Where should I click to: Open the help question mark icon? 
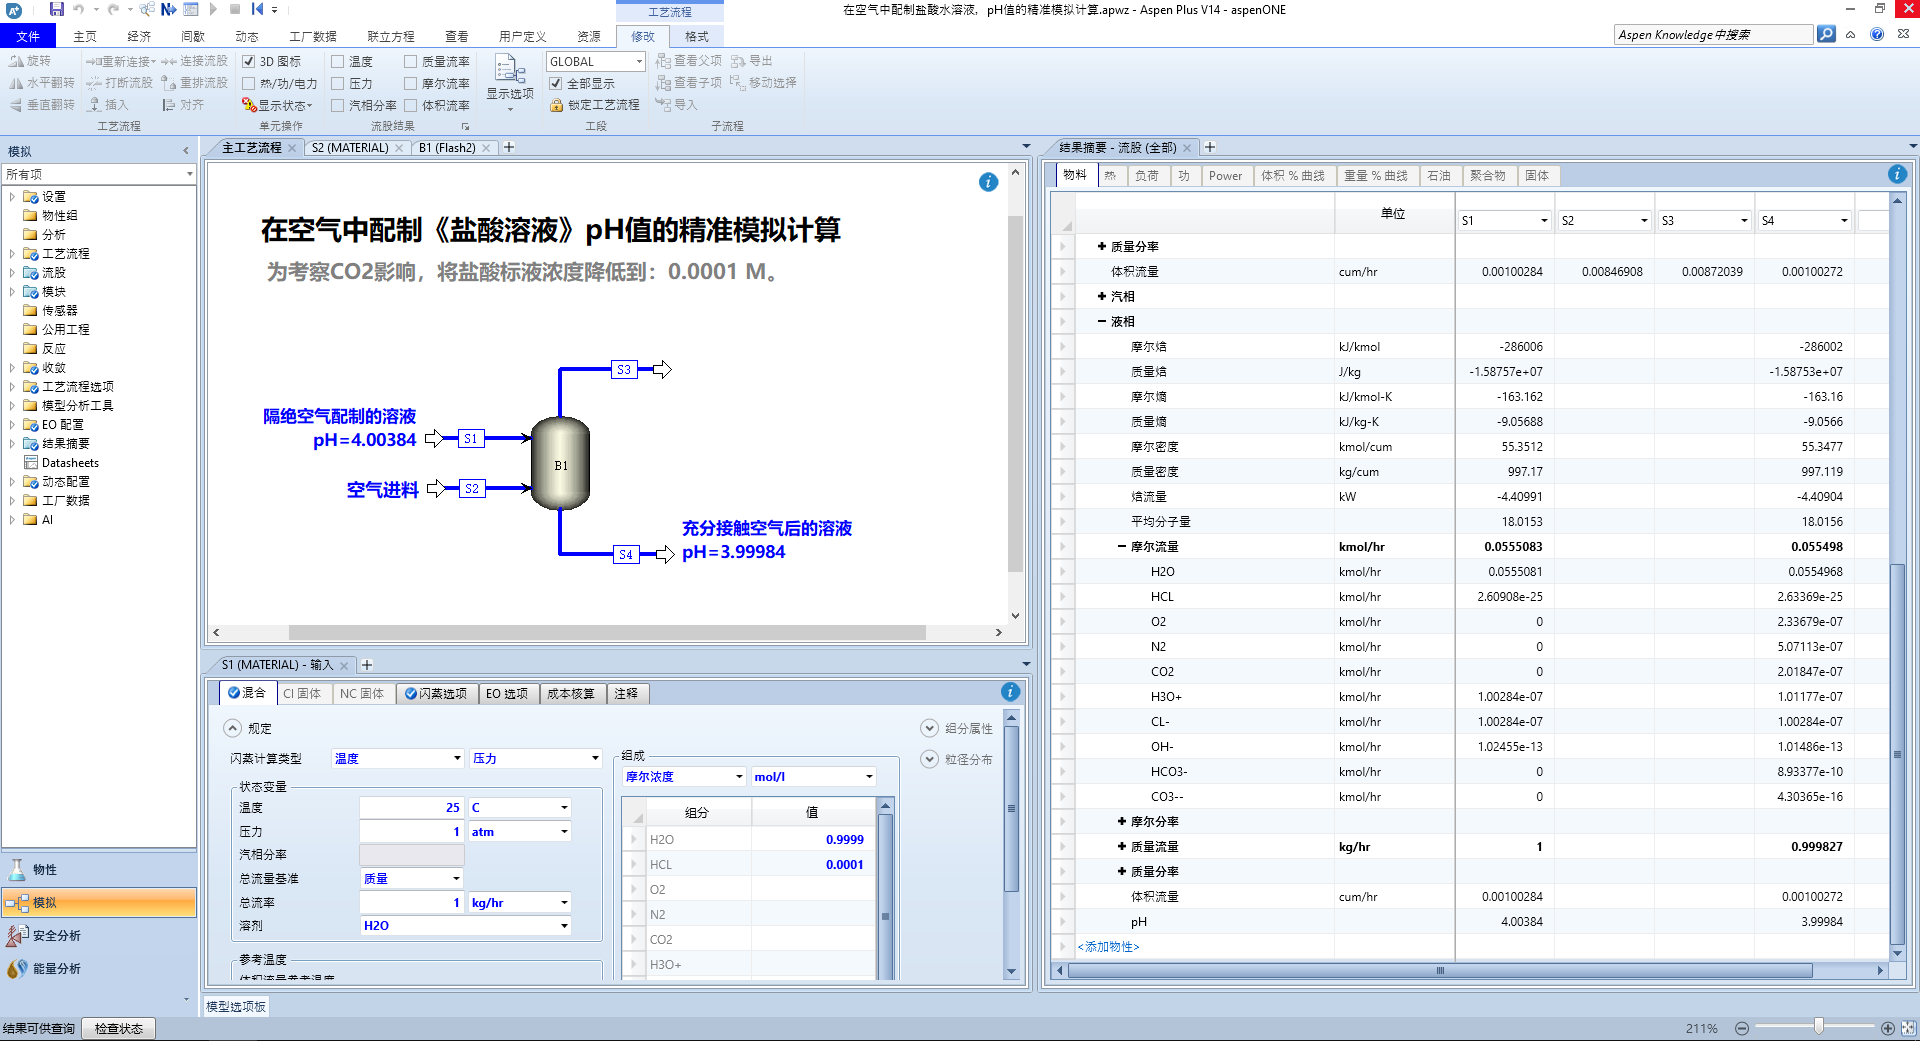[x=1877, y=34]
